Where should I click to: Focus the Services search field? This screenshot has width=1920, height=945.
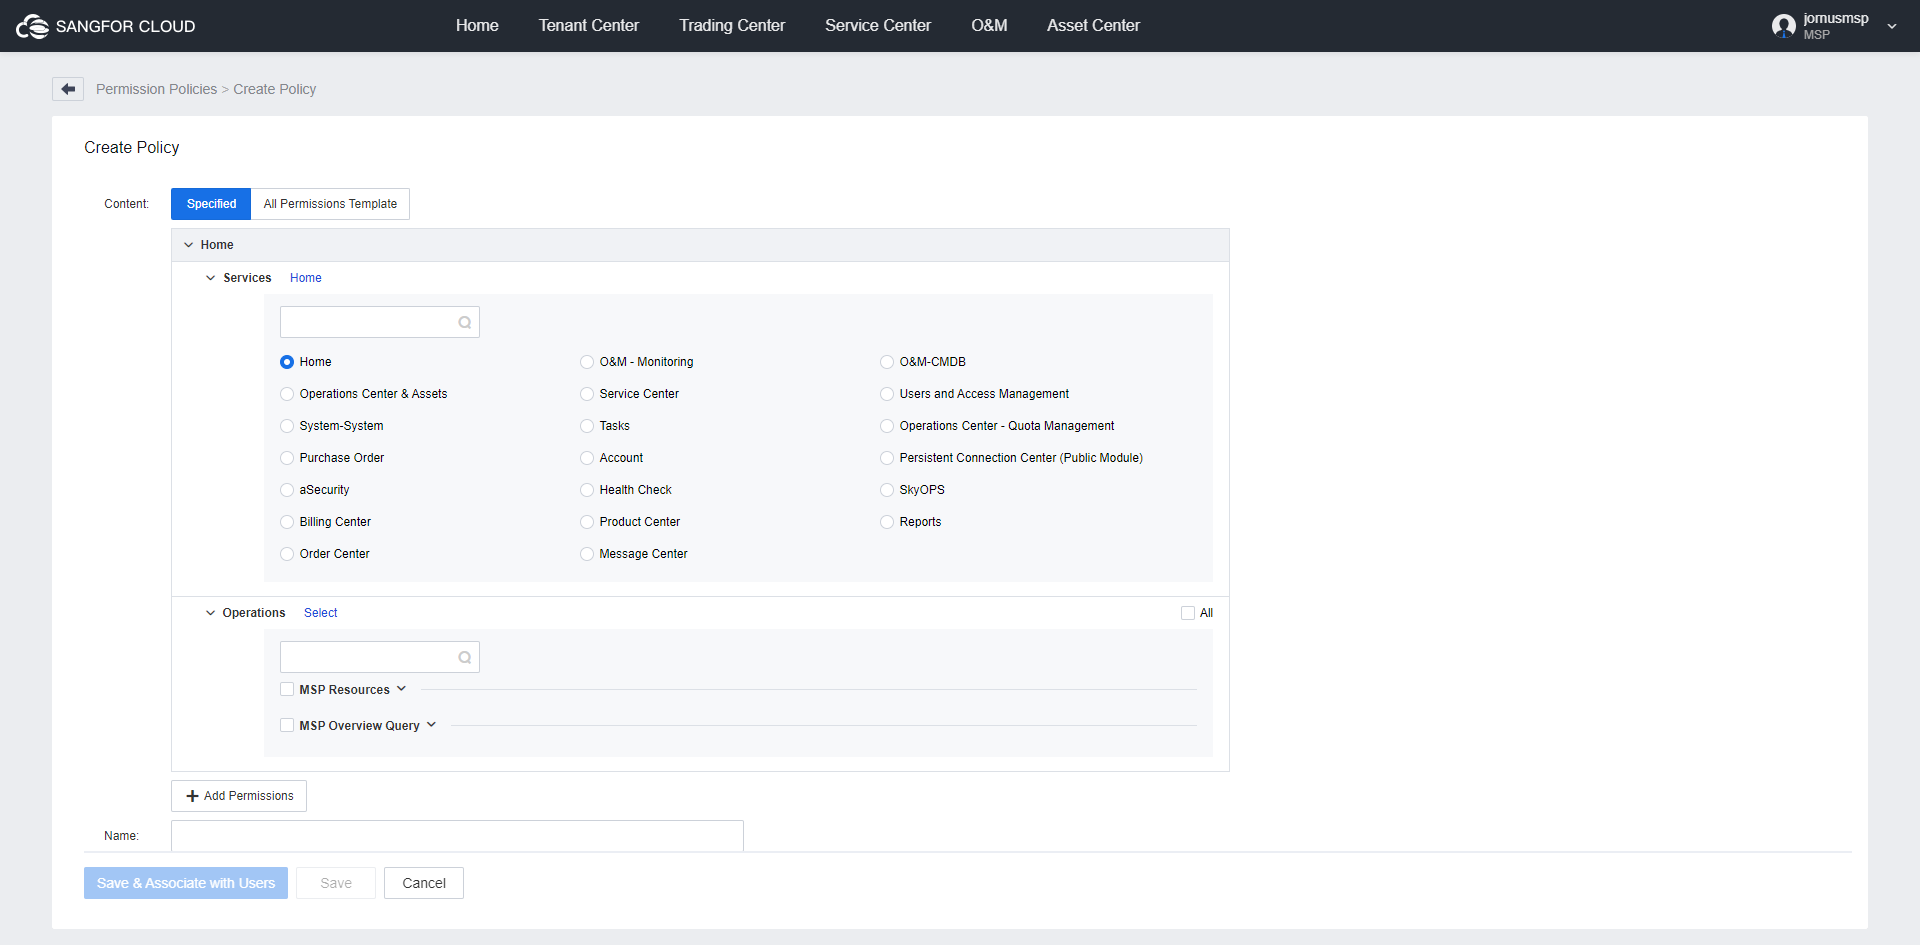click(x=380, y=322)
